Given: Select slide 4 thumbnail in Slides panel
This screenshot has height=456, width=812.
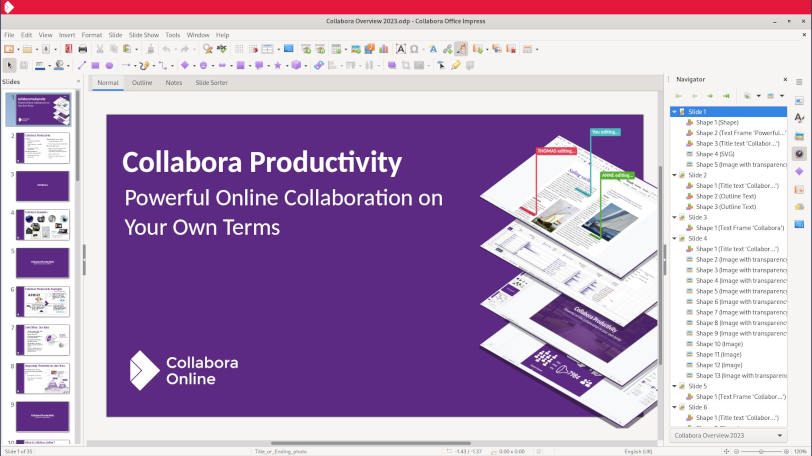Looking at the screenshot, I should [43, 224].
